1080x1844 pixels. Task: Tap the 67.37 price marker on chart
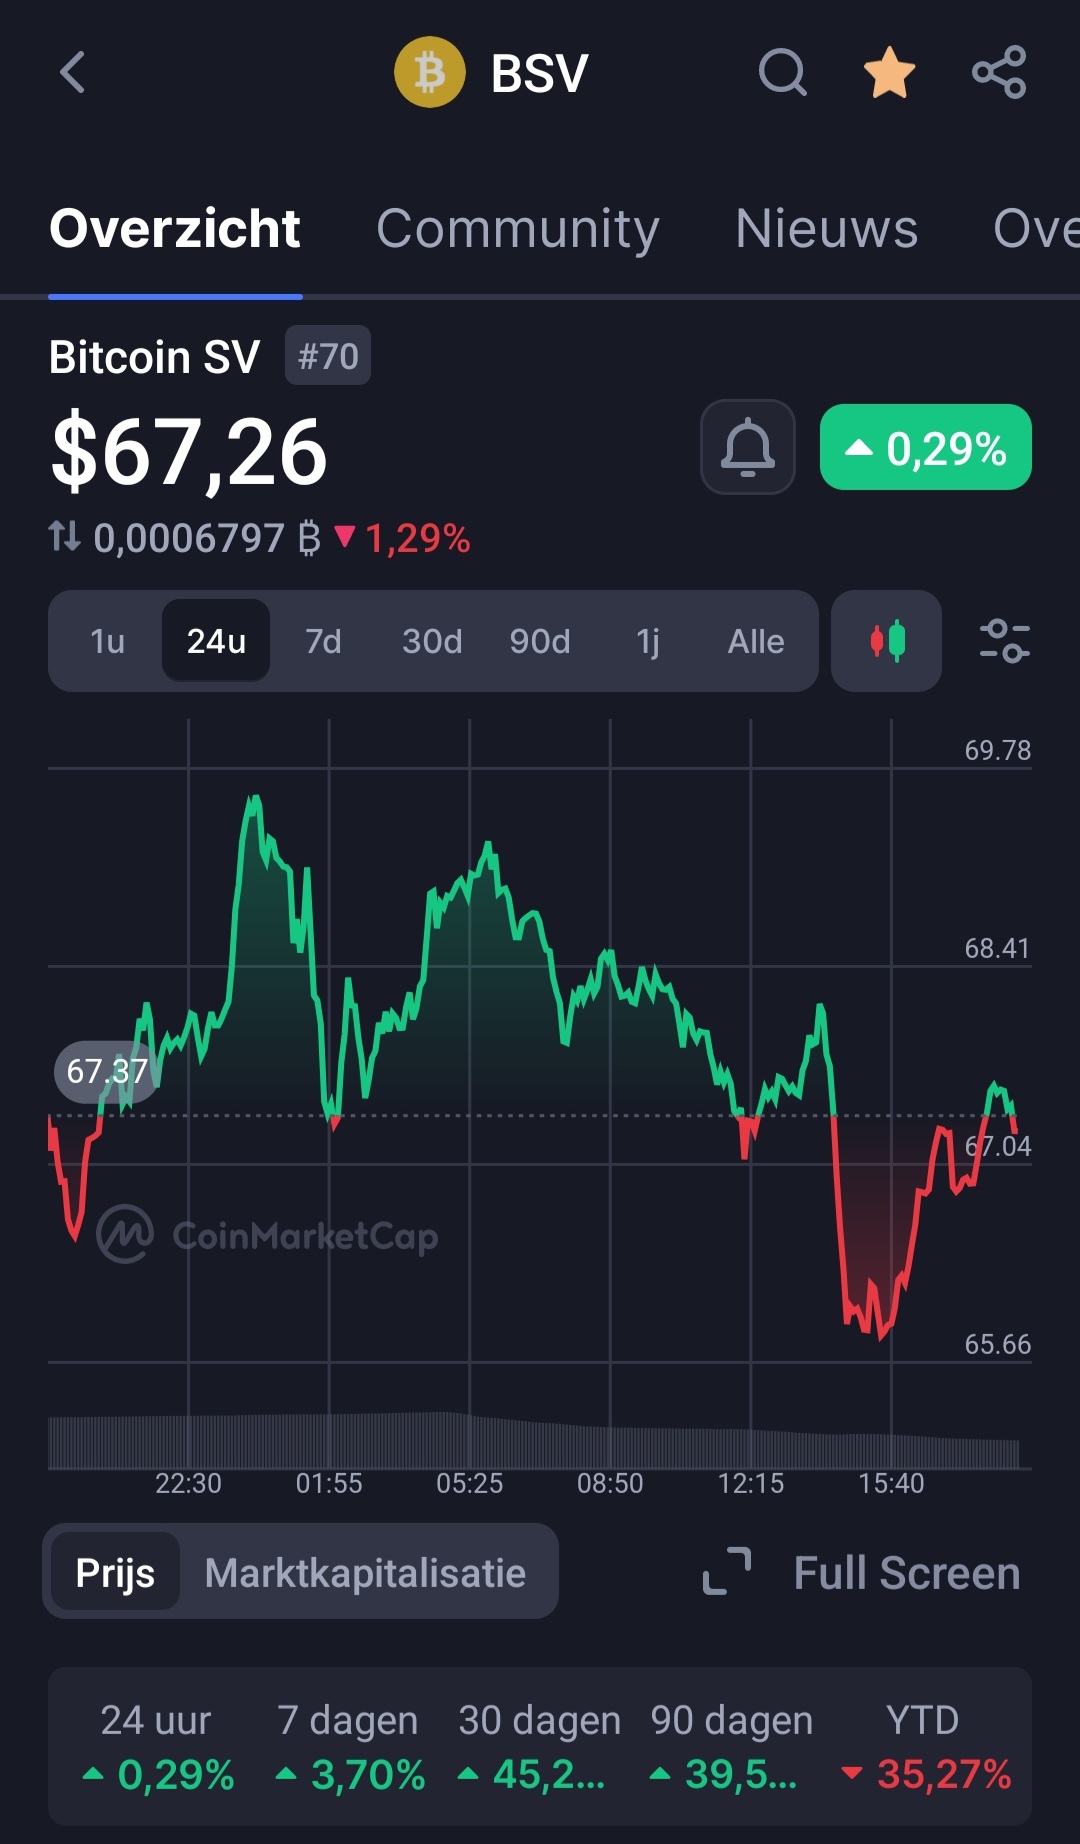(107, 1072)
